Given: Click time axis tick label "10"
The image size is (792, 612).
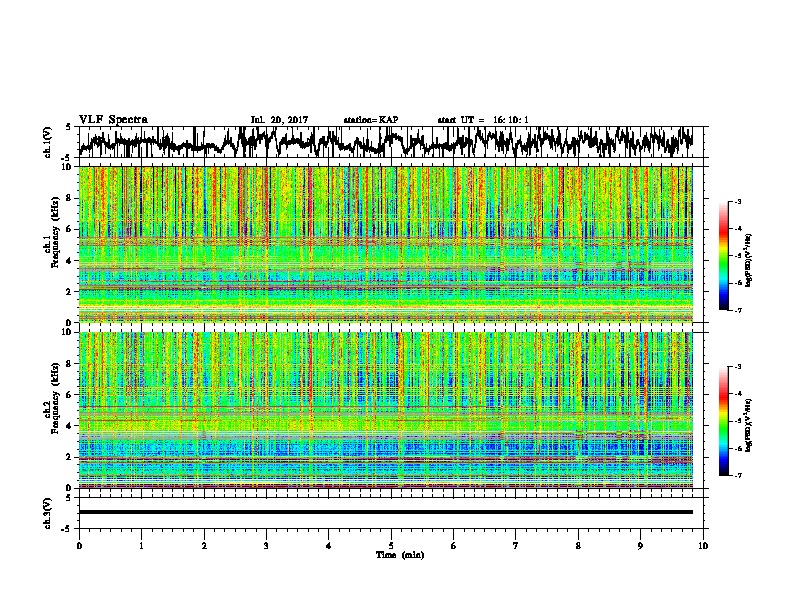Looking at the screenshot, I should (x=703, y=546).
